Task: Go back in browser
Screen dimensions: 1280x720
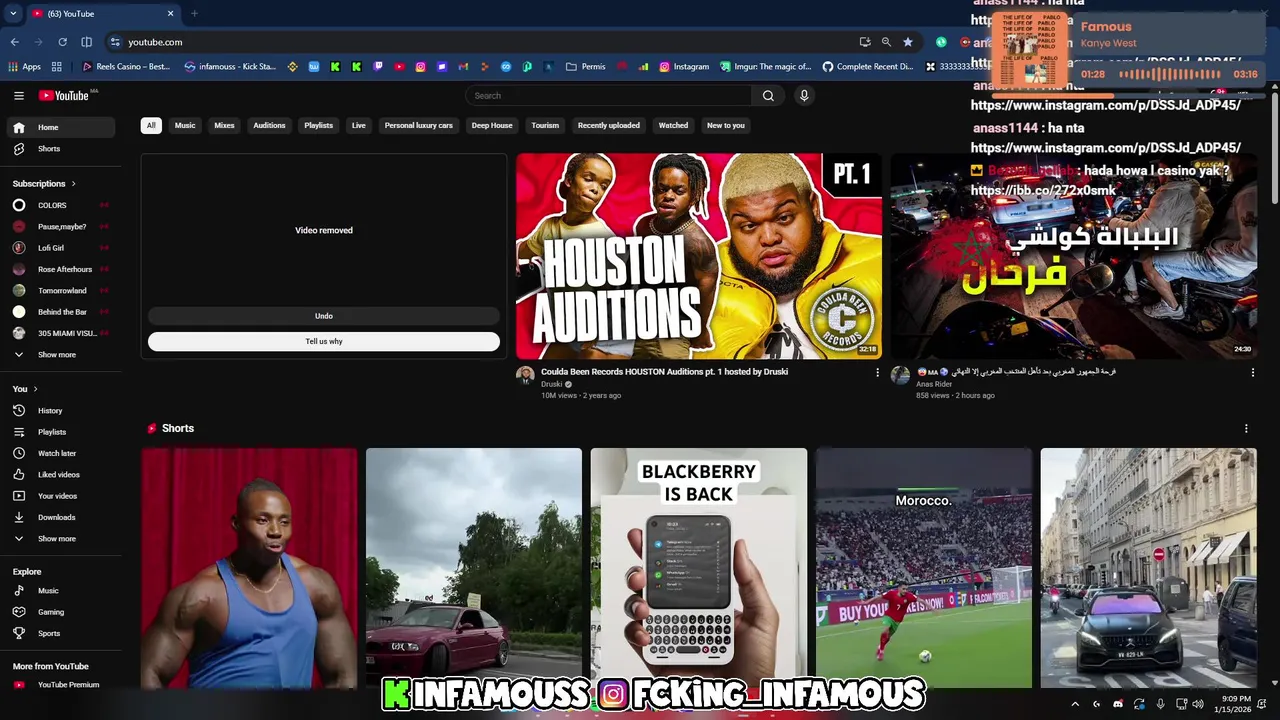Action: click(x=14, y=42)
